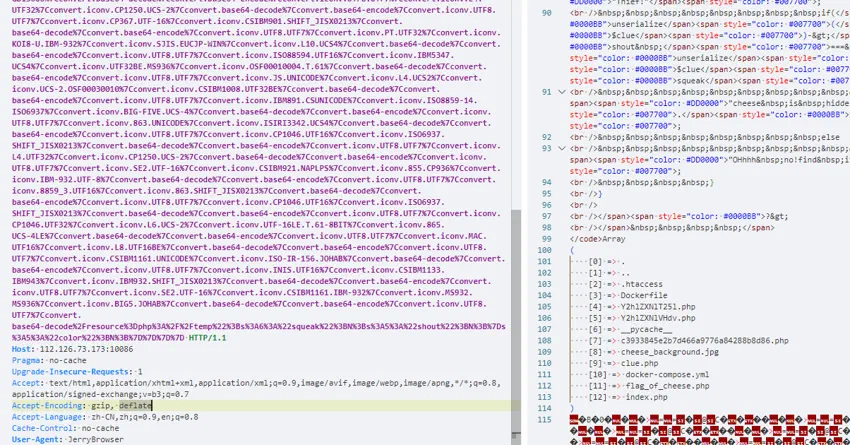The image size is (850, 445).
Task: Click the Pragma header name
Action: [27, 360]
